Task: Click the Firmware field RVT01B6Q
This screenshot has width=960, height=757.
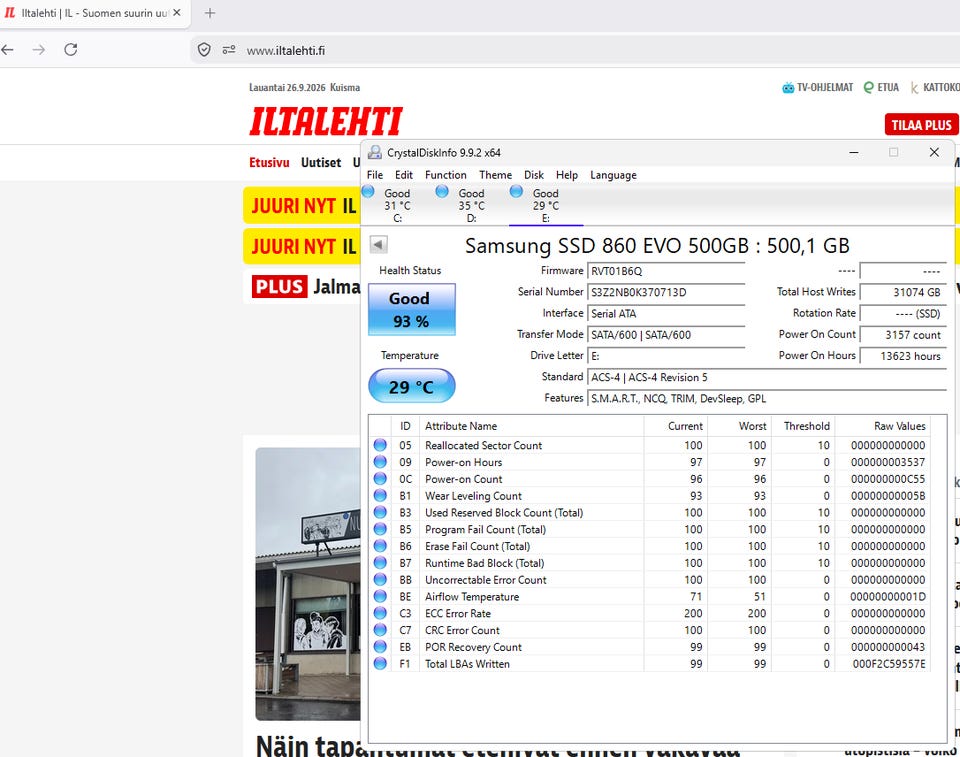Action: pos(666,271)
